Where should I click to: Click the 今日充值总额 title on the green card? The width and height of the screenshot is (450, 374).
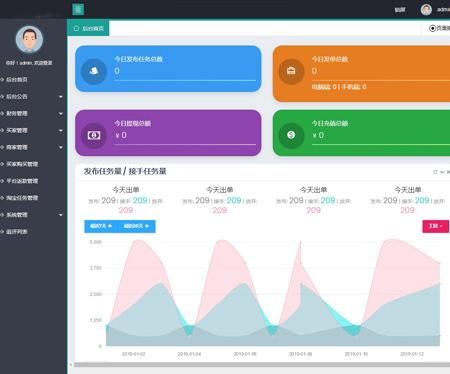330,123
